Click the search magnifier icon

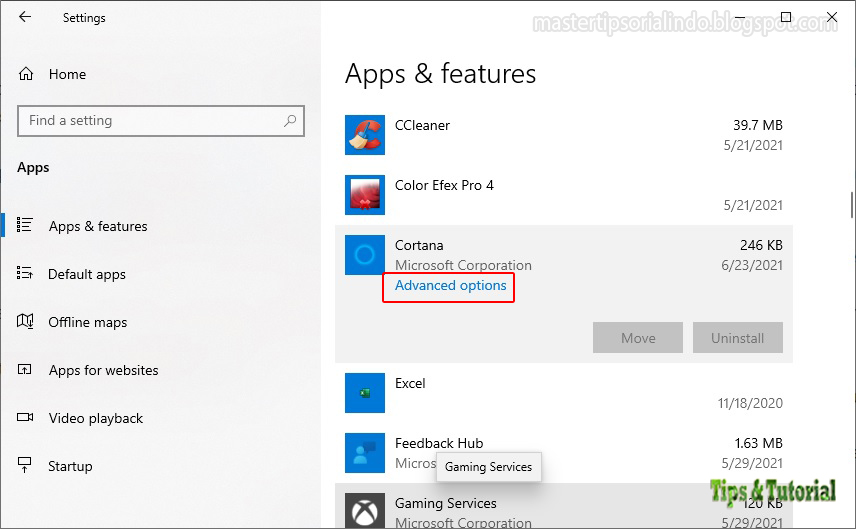pos(290,121)
